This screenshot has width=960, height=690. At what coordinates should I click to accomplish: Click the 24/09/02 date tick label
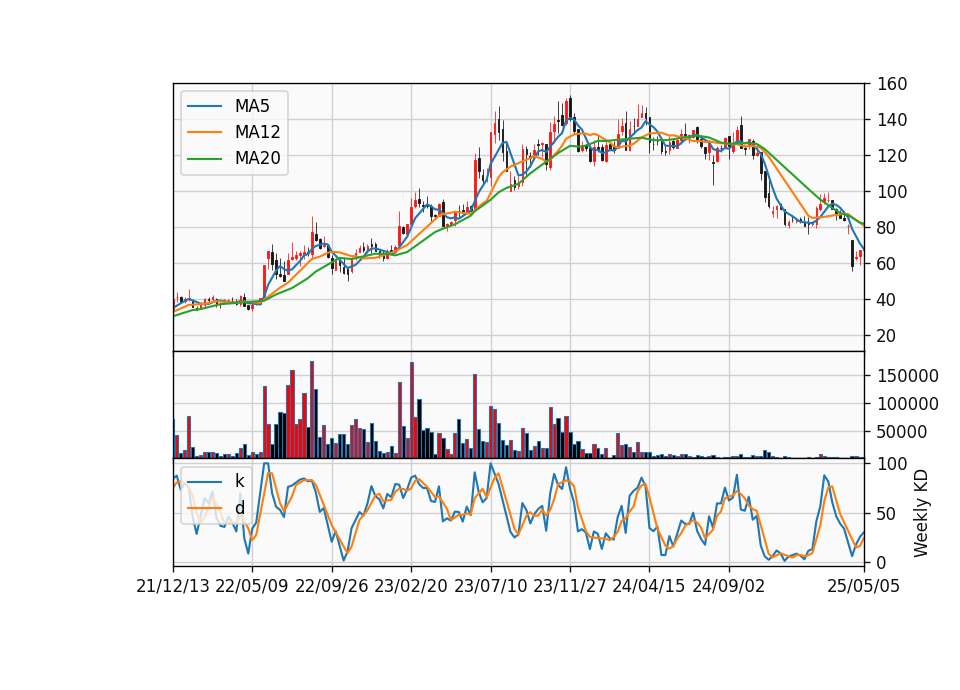[729, 586]
